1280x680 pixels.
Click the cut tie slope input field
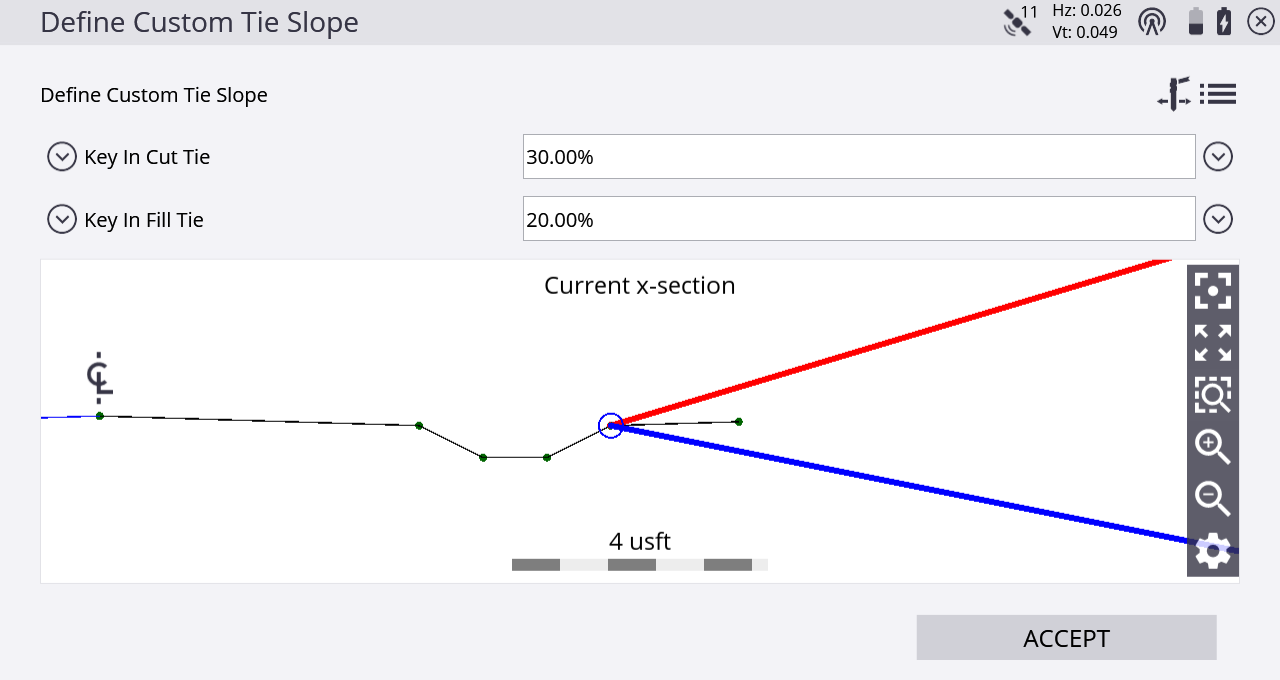859,157
